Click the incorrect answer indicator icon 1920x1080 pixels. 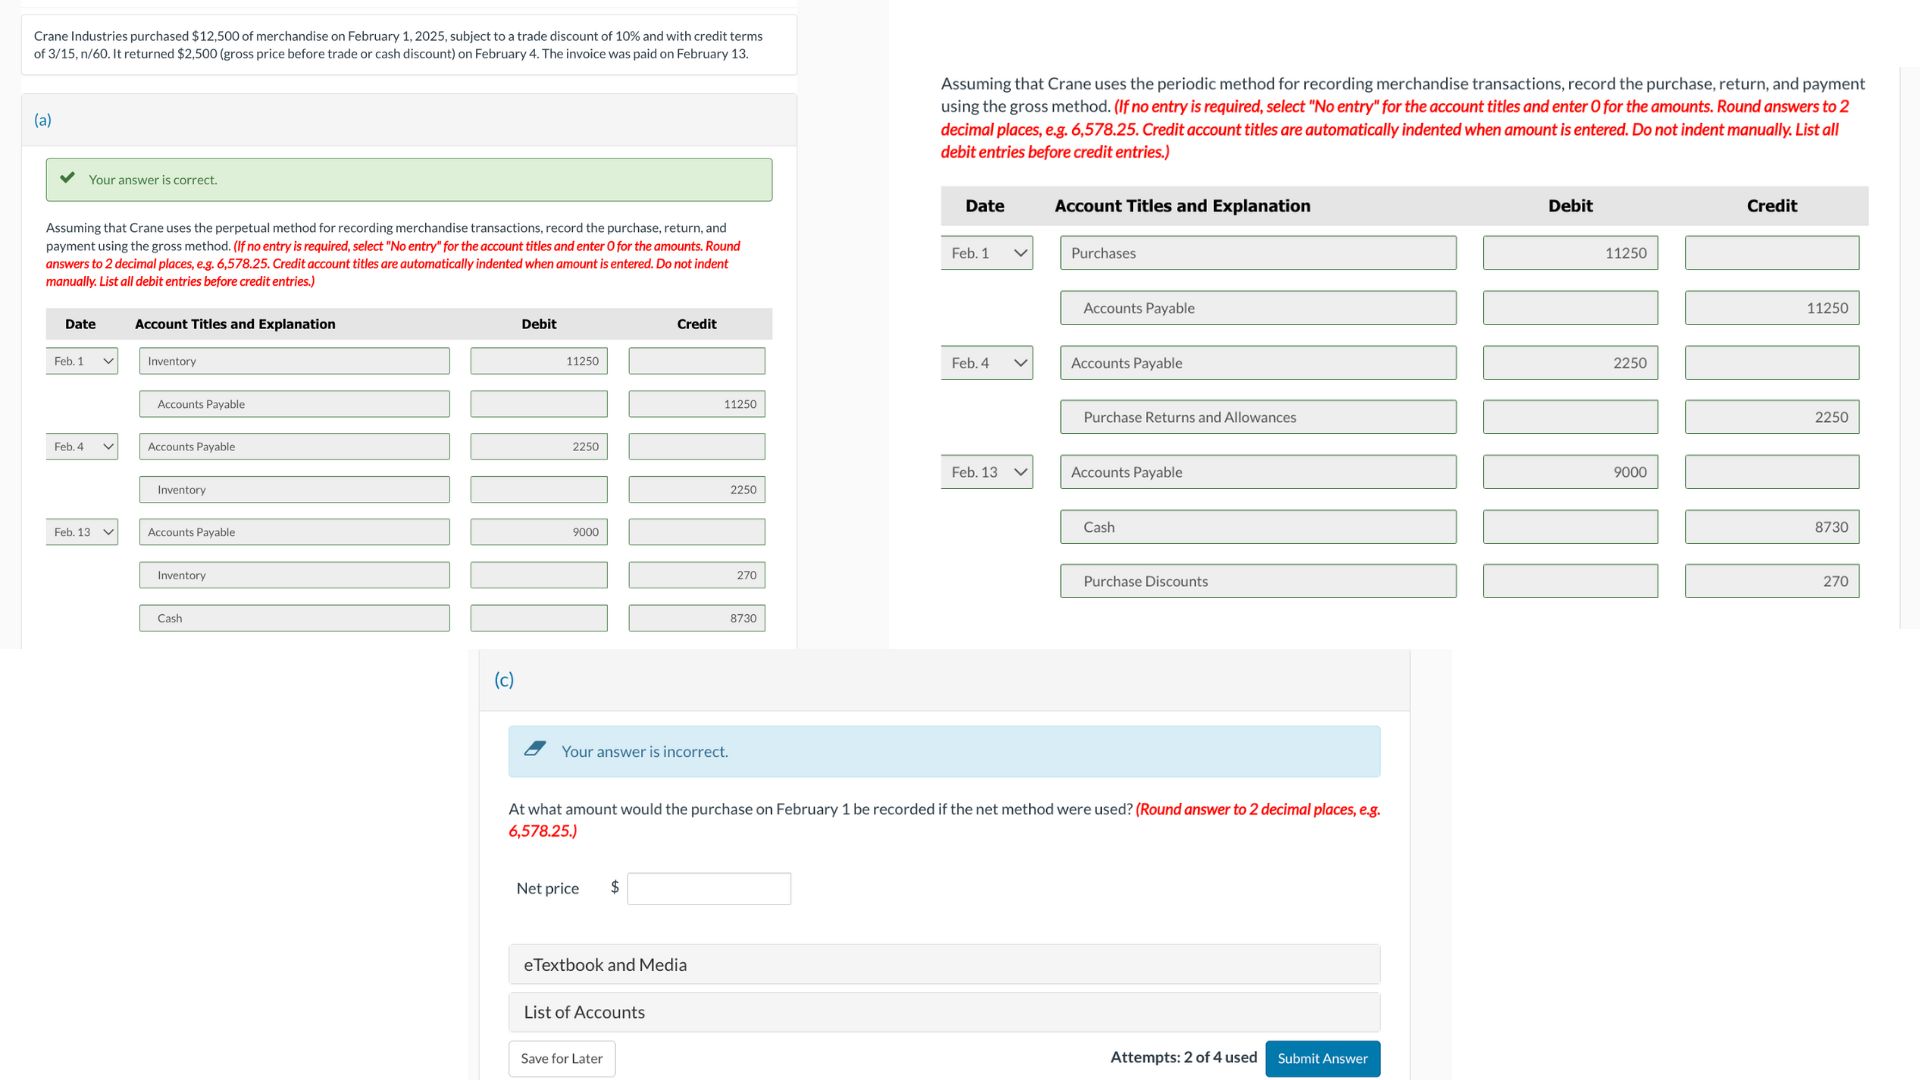pyautogui.click(x=537, y=749)
